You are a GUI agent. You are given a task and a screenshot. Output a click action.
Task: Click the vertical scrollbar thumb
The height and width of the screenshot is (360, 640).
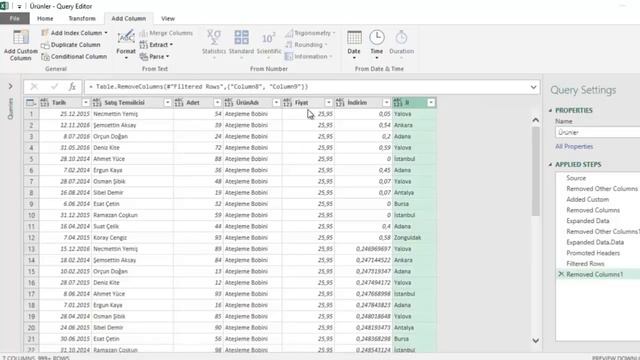point(536,171)
